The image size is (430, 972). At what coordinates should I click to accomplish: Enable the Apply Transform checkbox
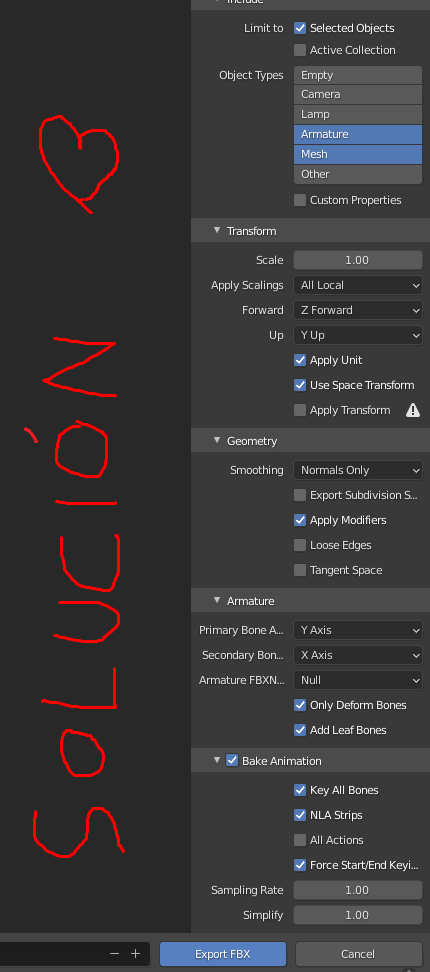click(x=300, y=410)
